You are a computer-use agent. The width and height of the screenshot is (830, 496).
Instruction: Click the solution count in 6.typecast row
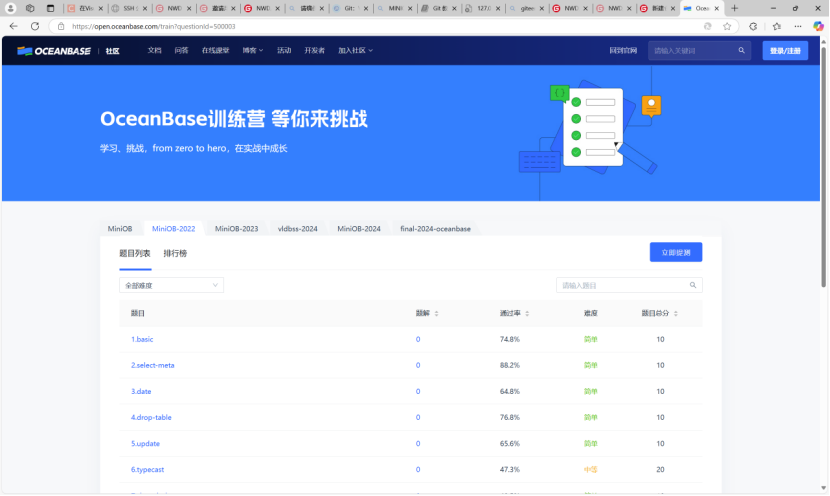[x=418, y=470]
